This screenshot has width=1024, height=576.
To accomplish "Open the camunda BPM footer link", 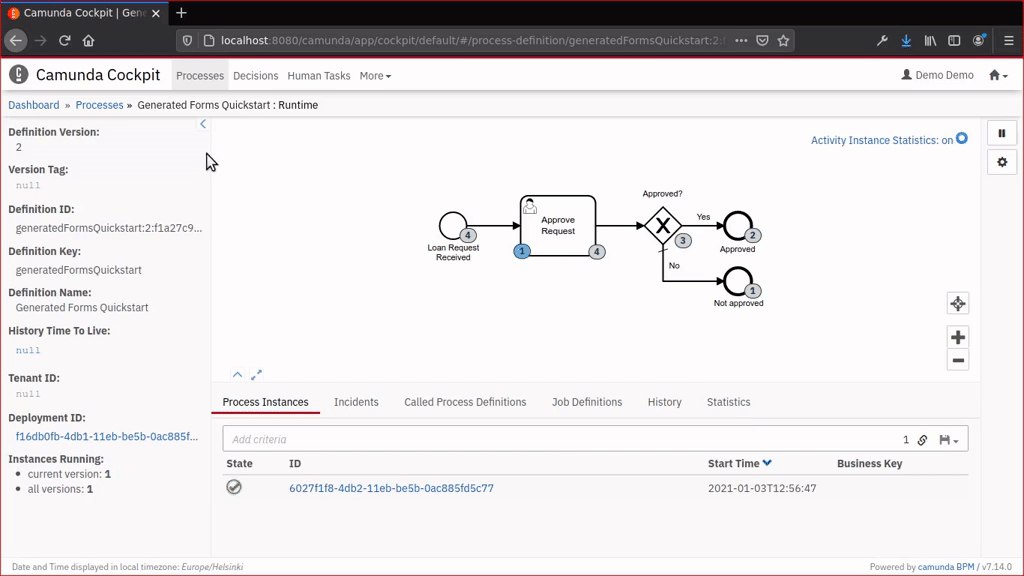I will (946, 567).
